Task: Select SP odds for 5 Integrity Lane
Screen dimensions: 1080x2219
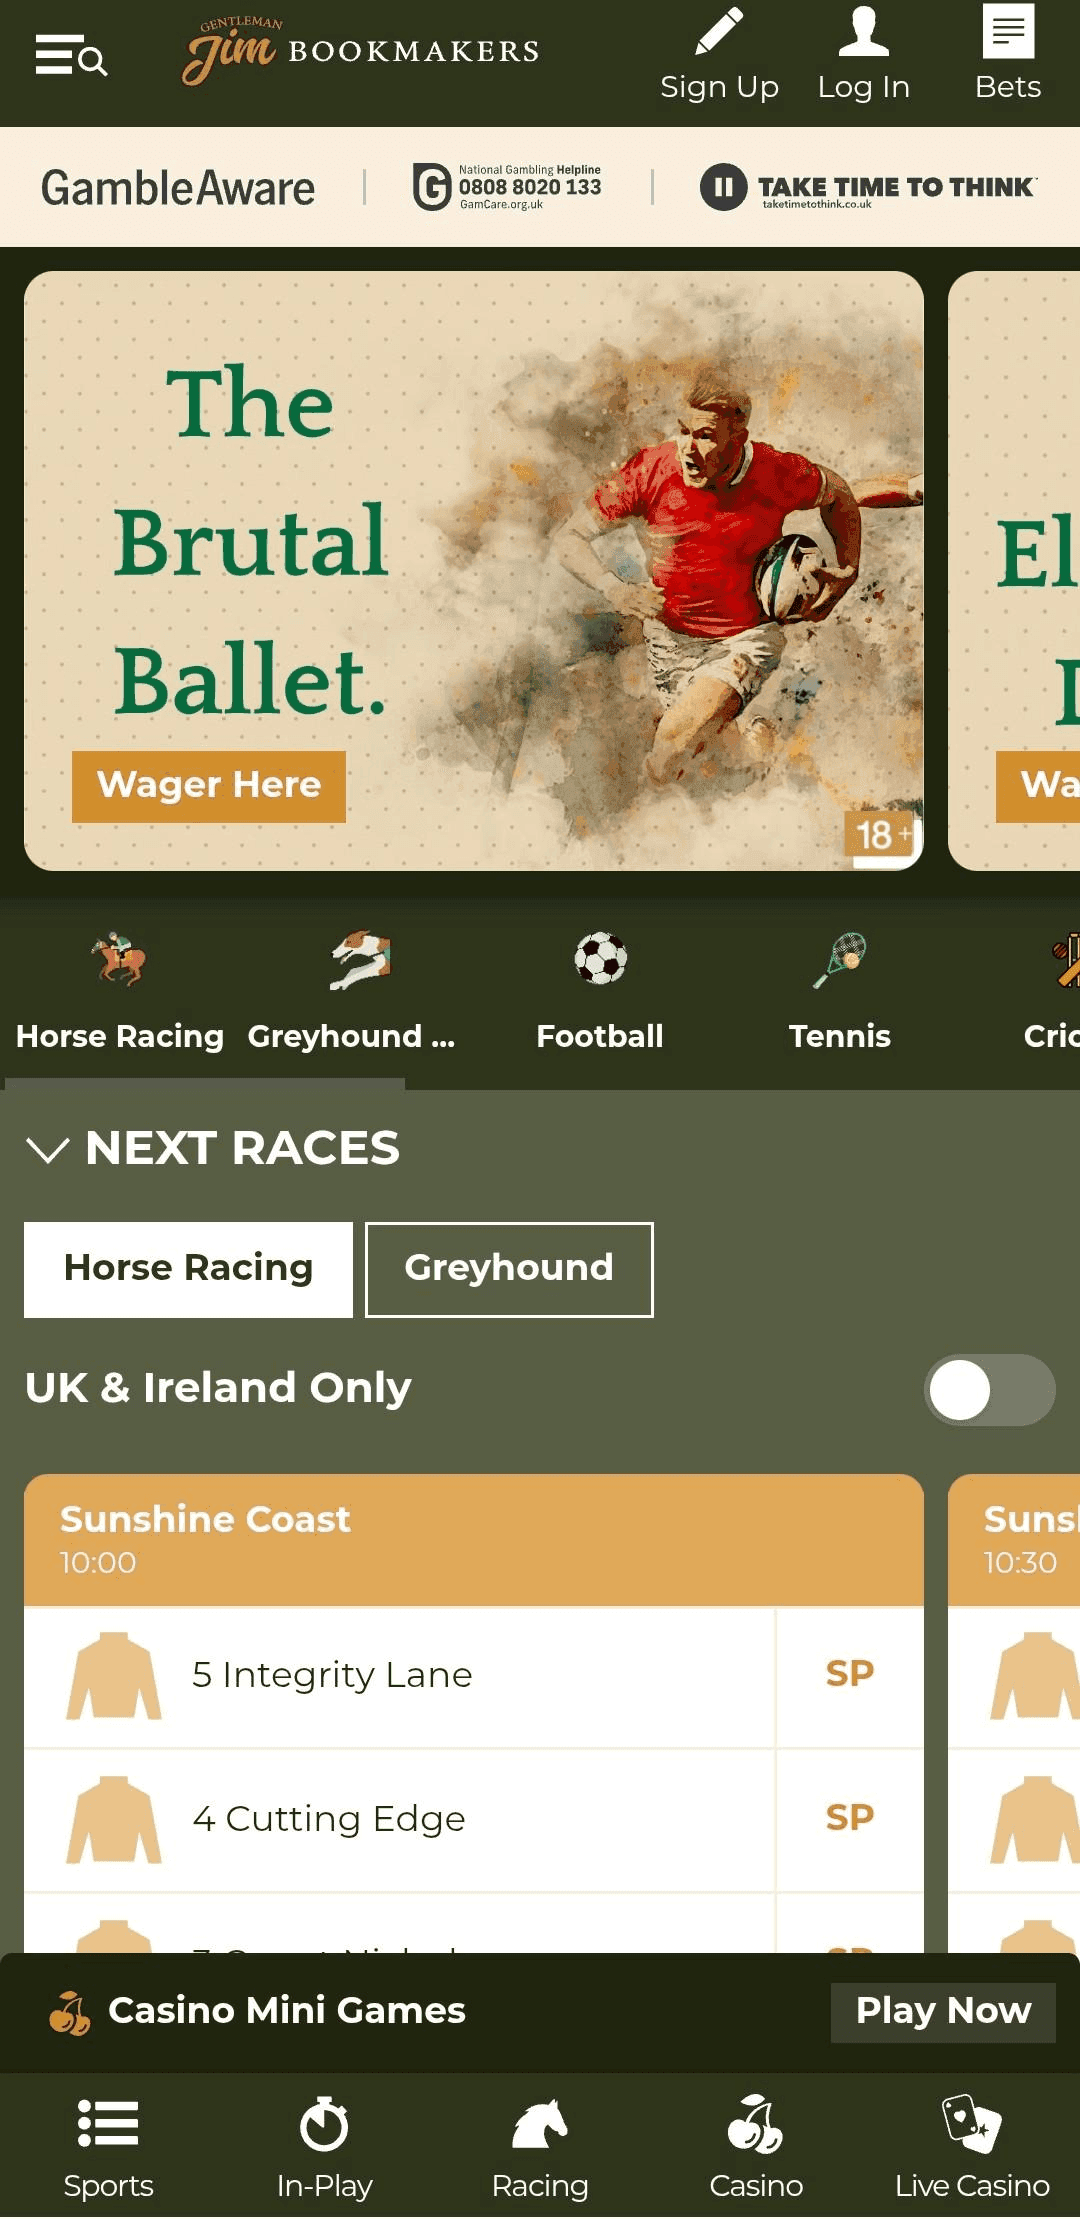Action: point(850,1674)
